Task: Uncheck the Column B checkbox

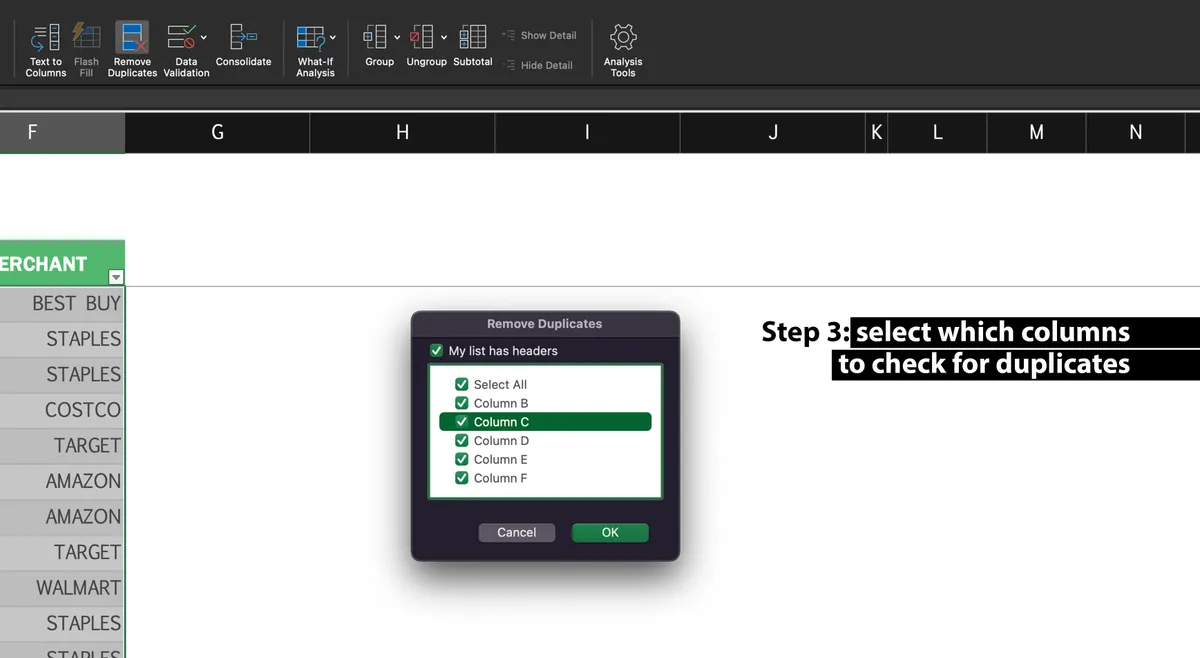Action: (x=462, y=403)
